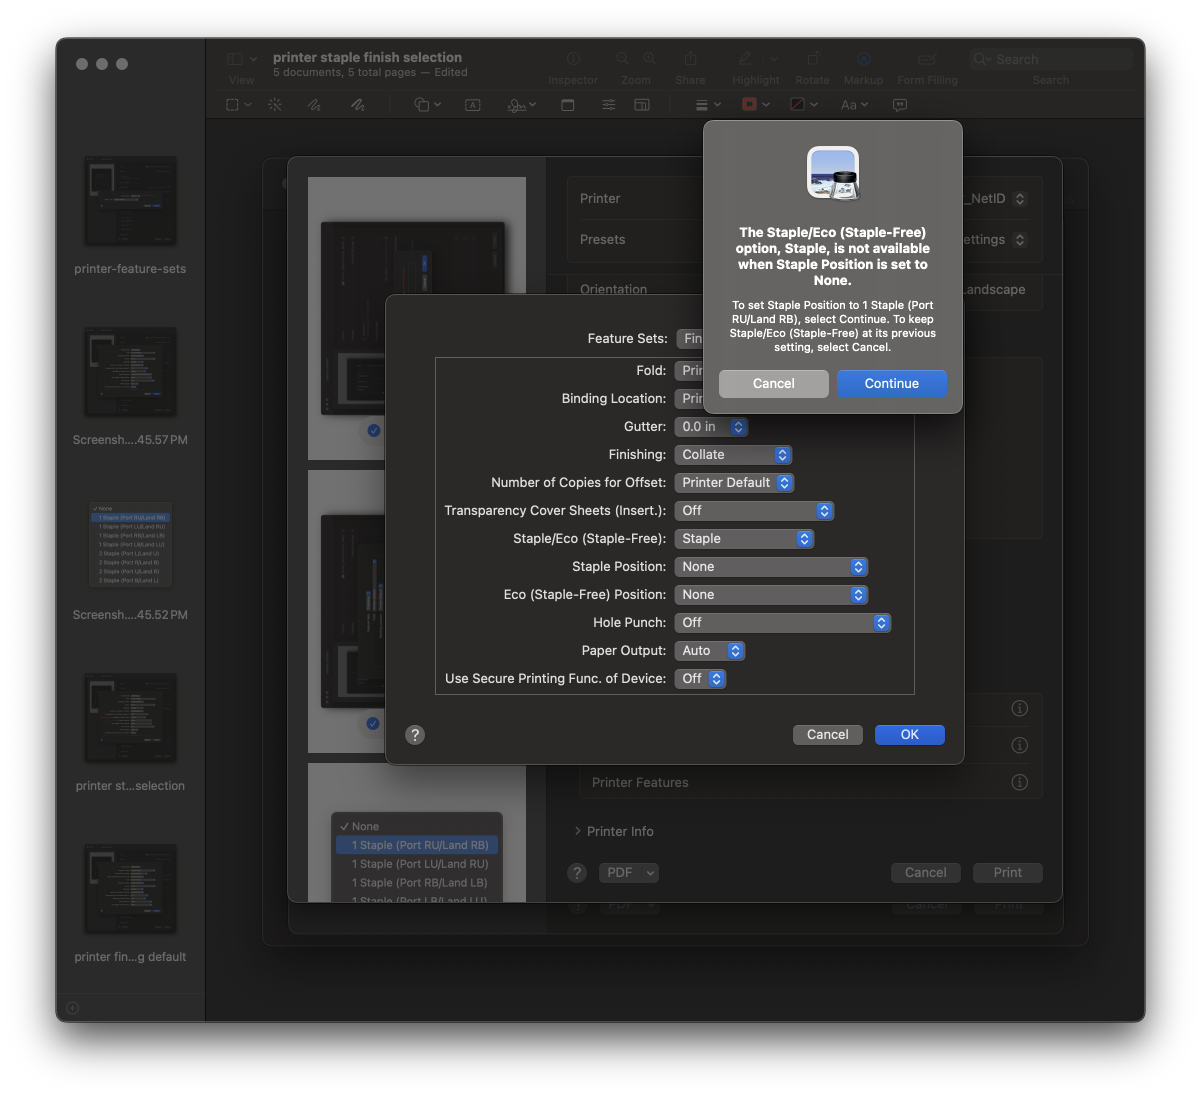Select the Screensh....45.52 PM thumbnail in sidebar
Viewport: 1201px width, 1096px height.
[x=130, y=545]
